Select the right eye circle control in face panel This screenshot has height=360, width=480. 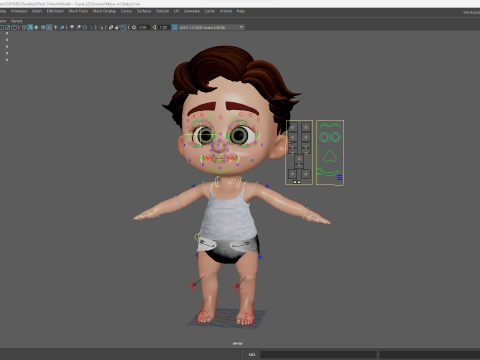(335, 137)
